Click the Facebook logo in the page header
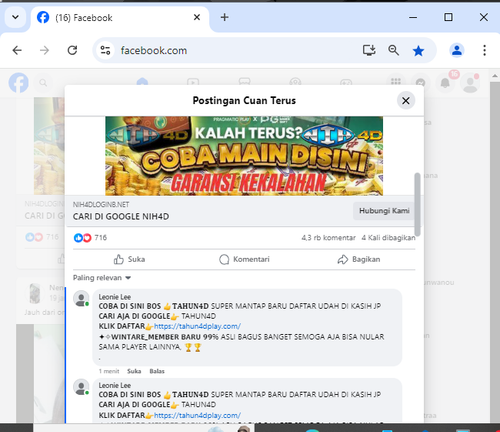Image resolution: width=500 pixels, height=432 pixels. 18,82
